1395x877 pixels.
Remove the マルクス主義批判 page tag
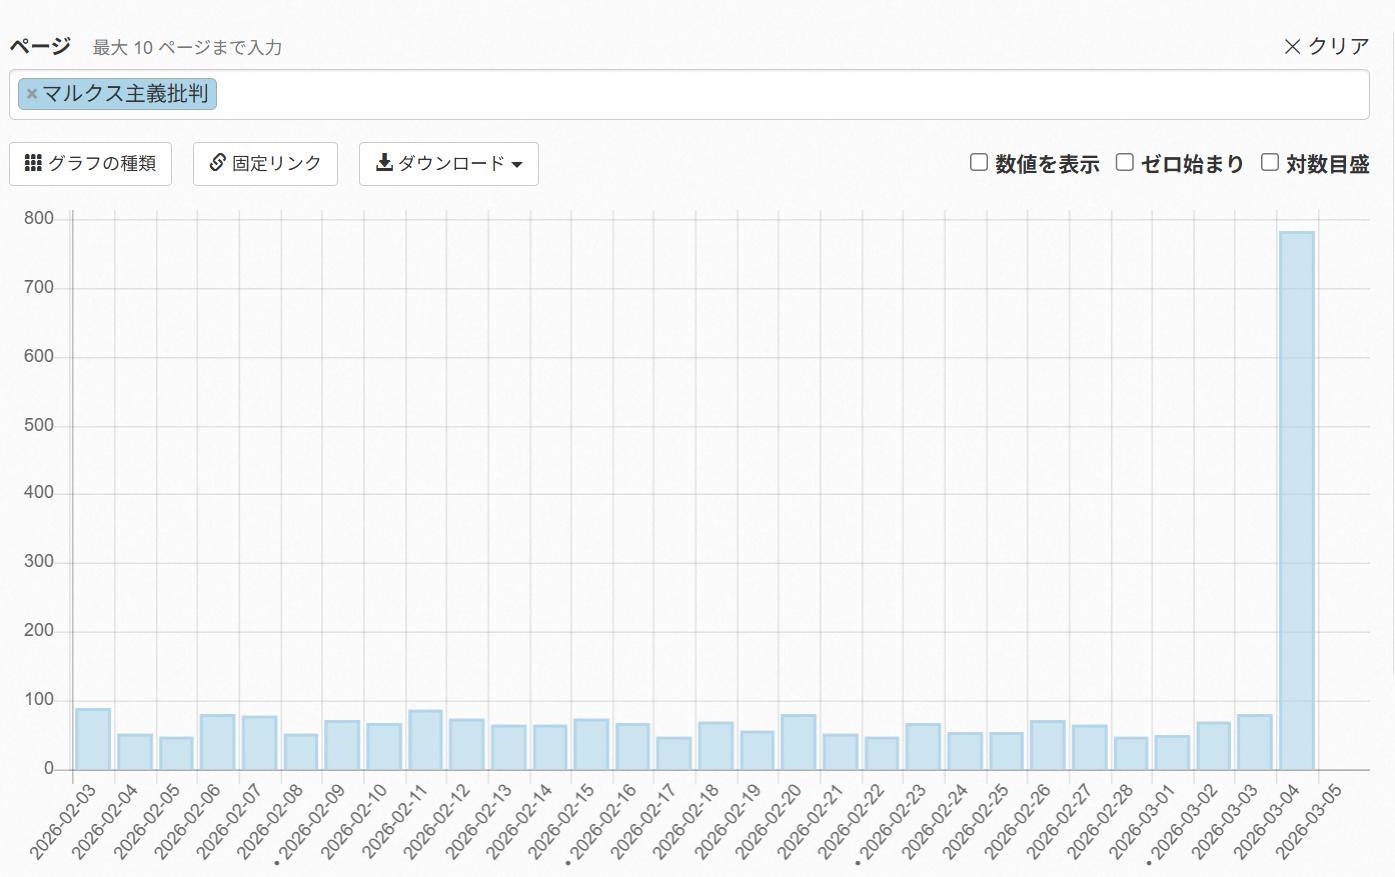tap(31, 94)
